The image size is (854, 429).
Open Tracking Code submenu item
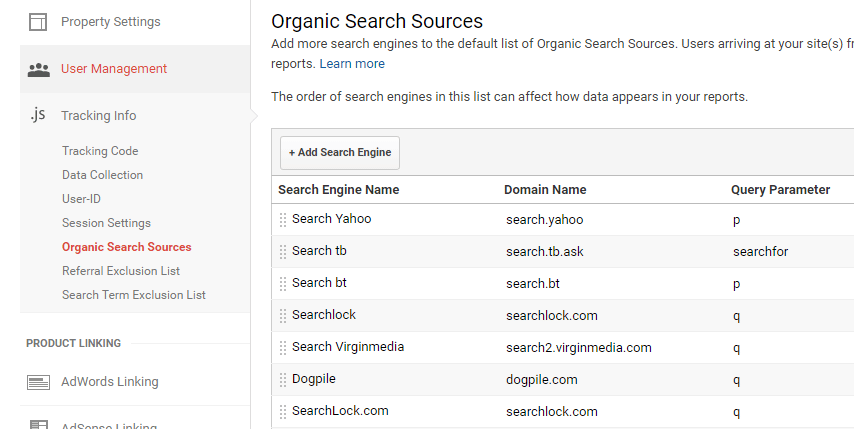click(x=100, y=151)
